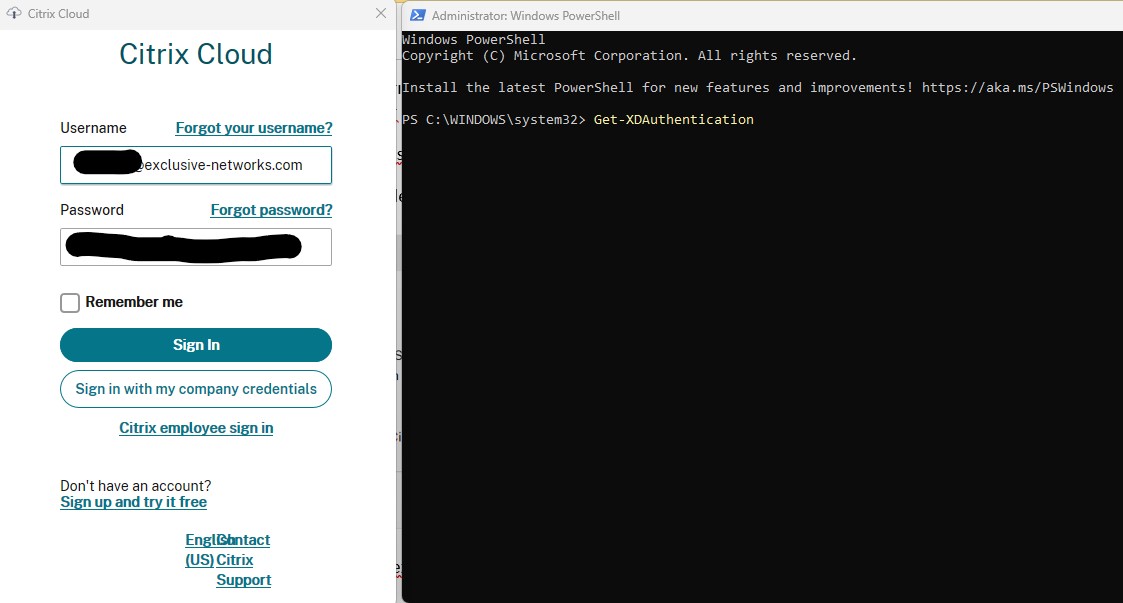Click the Citrix Cloud title bar icon
This screenshot has height=603, width=1123.
14,14
